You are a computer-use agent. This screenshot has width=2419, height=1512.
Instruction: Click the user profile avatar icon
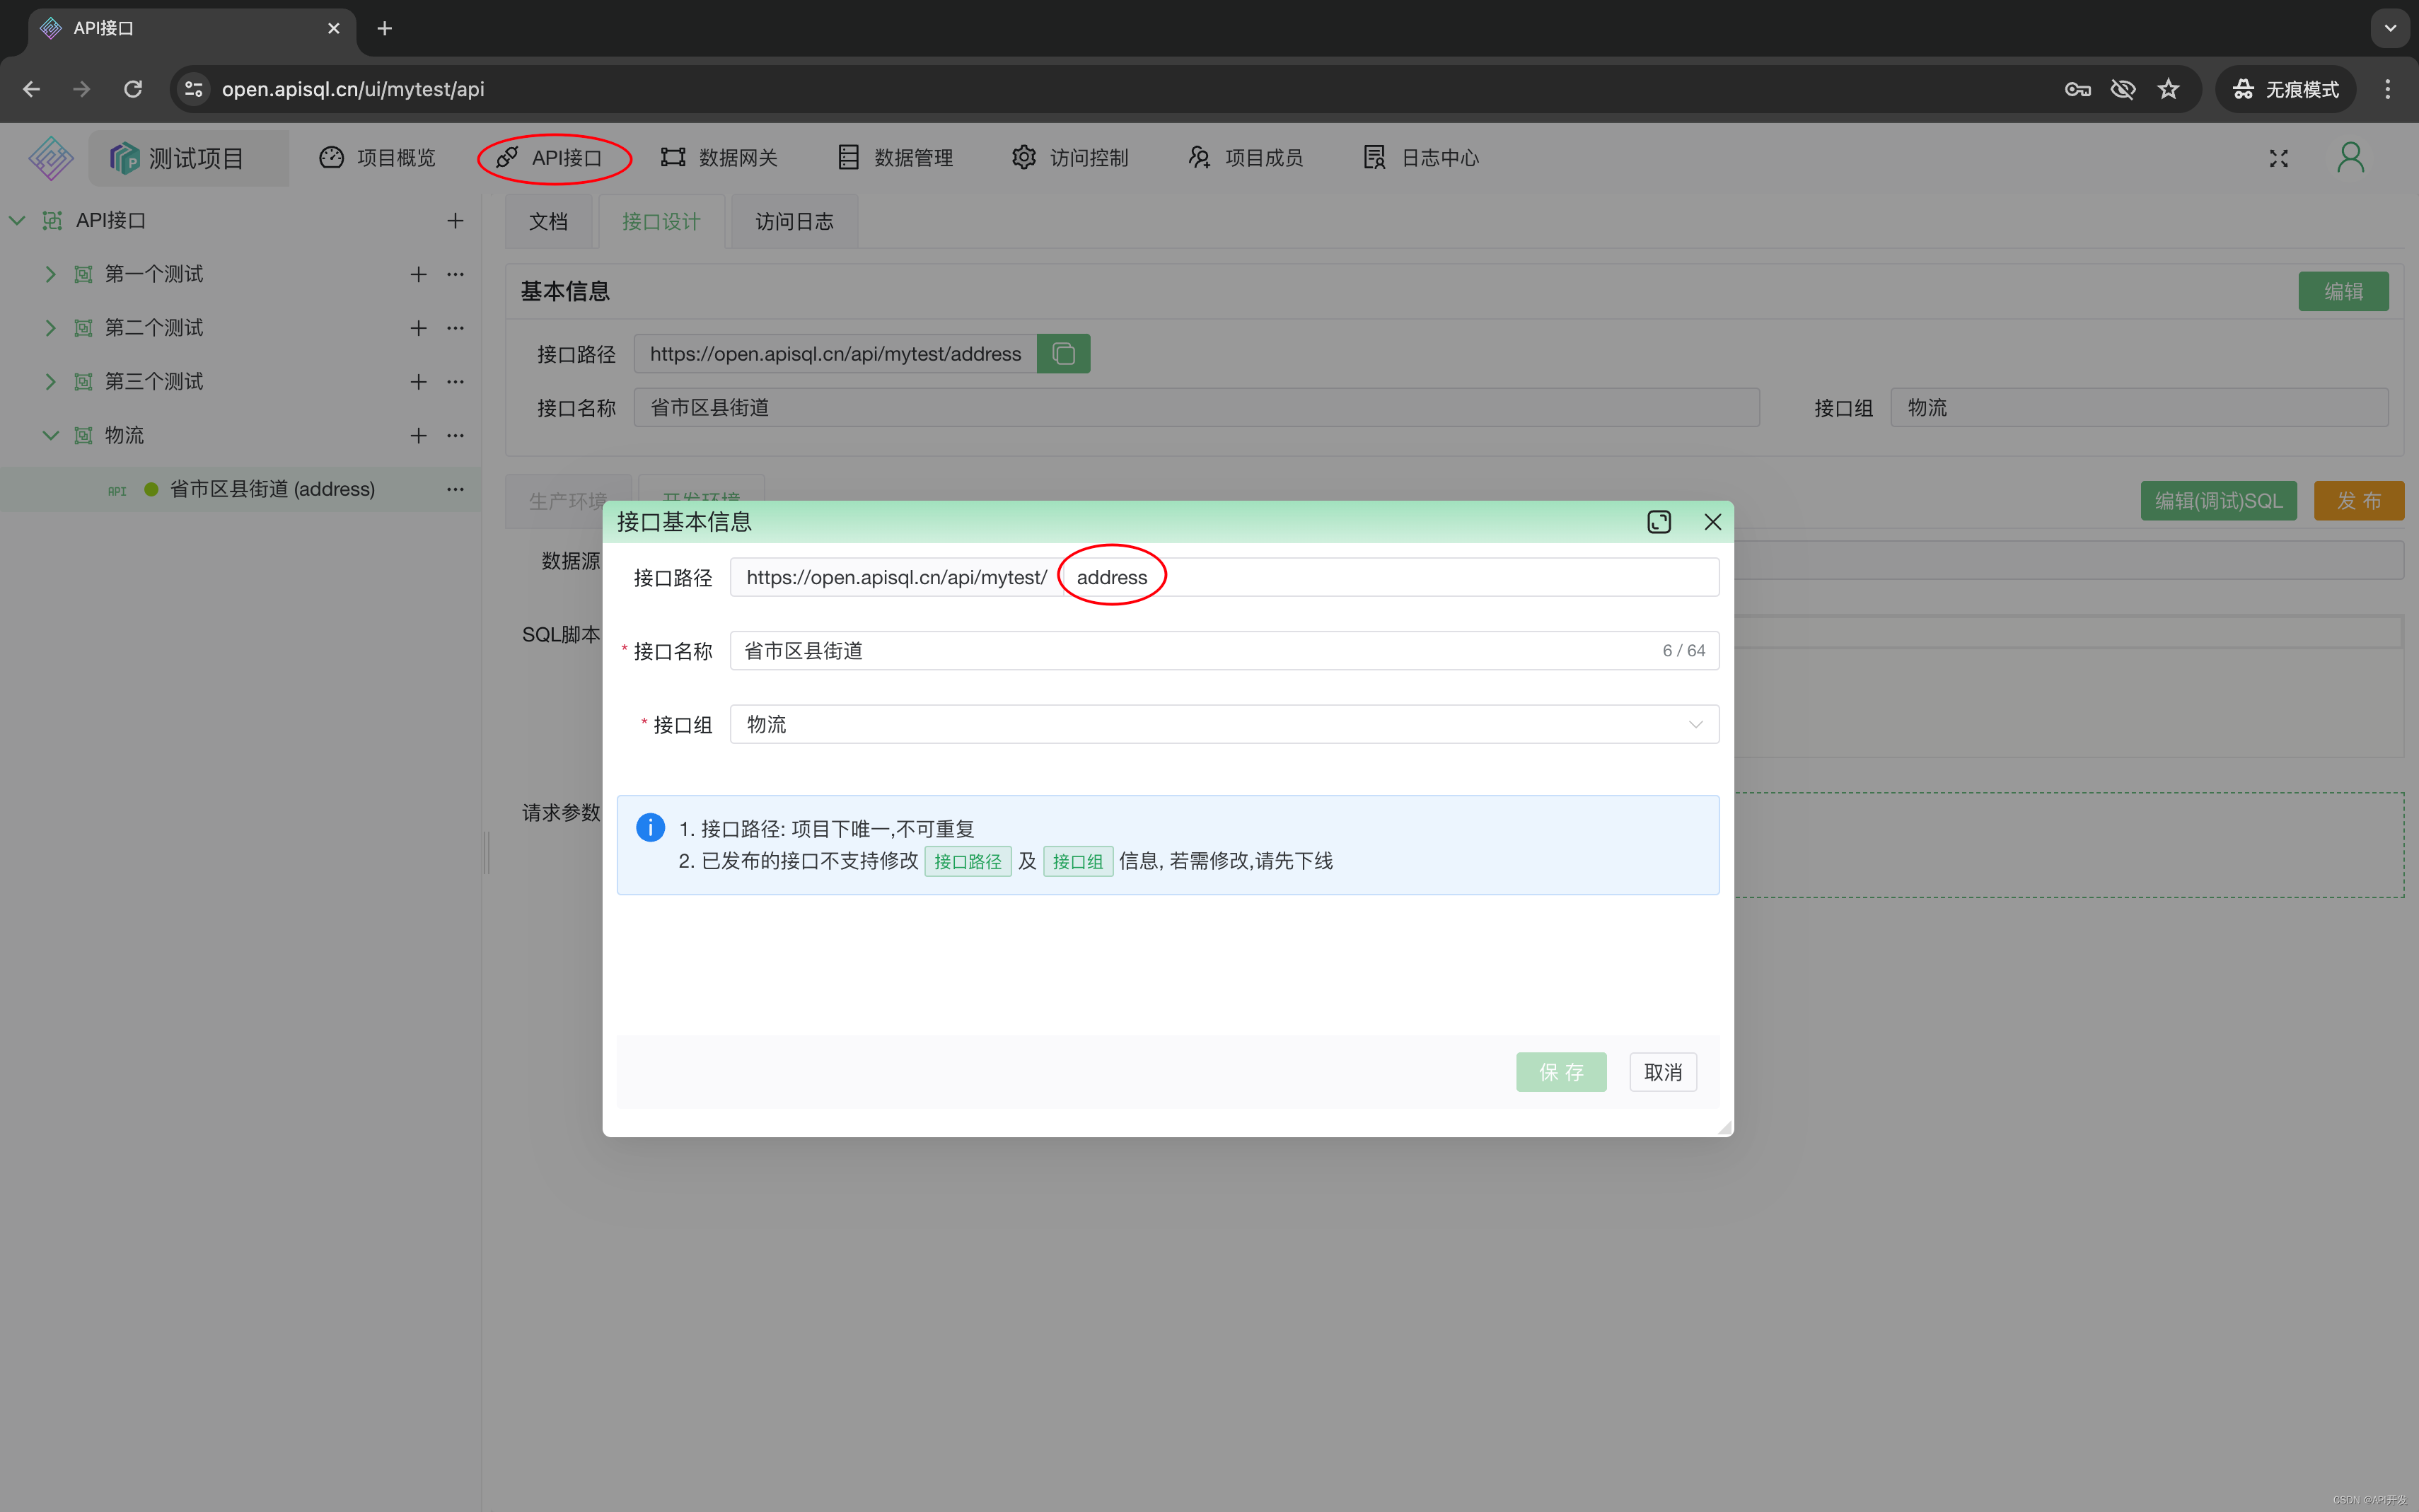(2350, 158)
